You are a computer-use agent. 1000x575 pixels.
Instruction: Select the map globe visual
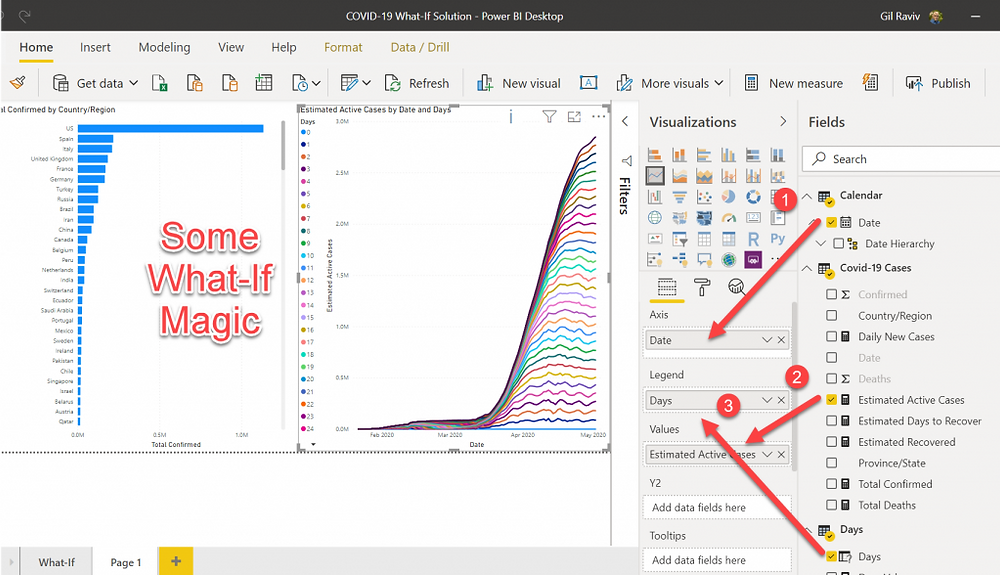click(655, 218)
